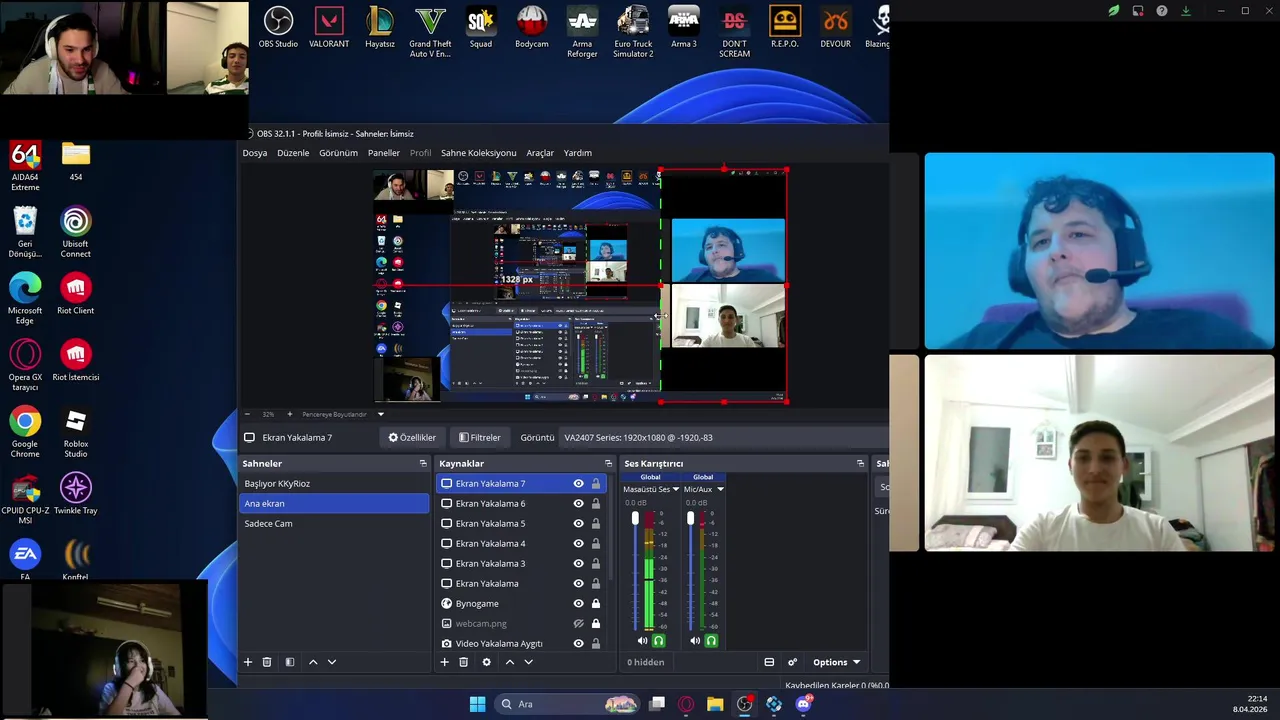Expand the Mic/Aux channel dropdown
Image resolution: width=1280 pixels, height=720 pixels.
[x=720, y=490]
